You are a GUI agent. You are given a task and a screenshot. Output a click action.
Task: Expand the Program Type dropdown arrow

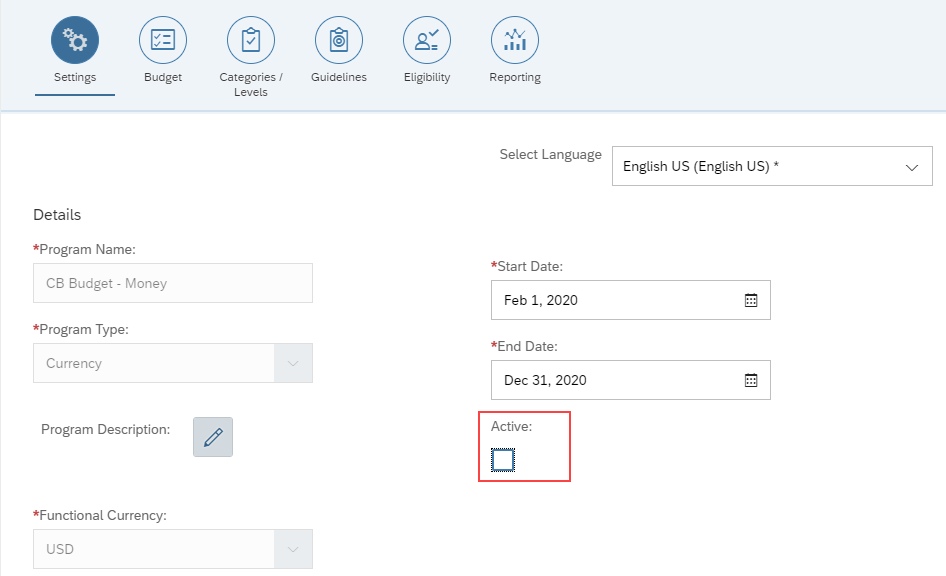tap(293, 363)
